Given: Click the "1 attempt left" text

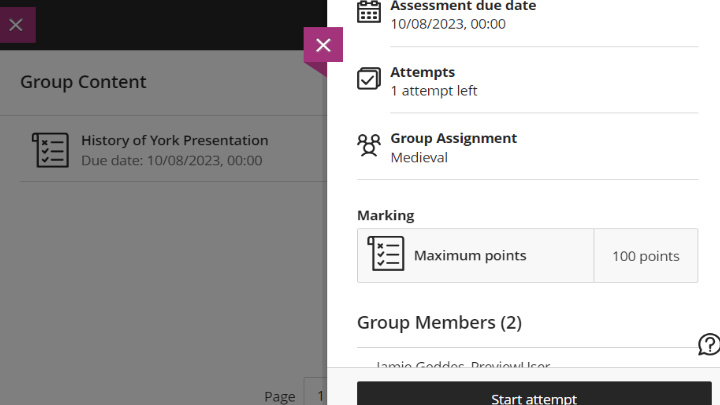Looking at the screenshot, I should 434,91.
